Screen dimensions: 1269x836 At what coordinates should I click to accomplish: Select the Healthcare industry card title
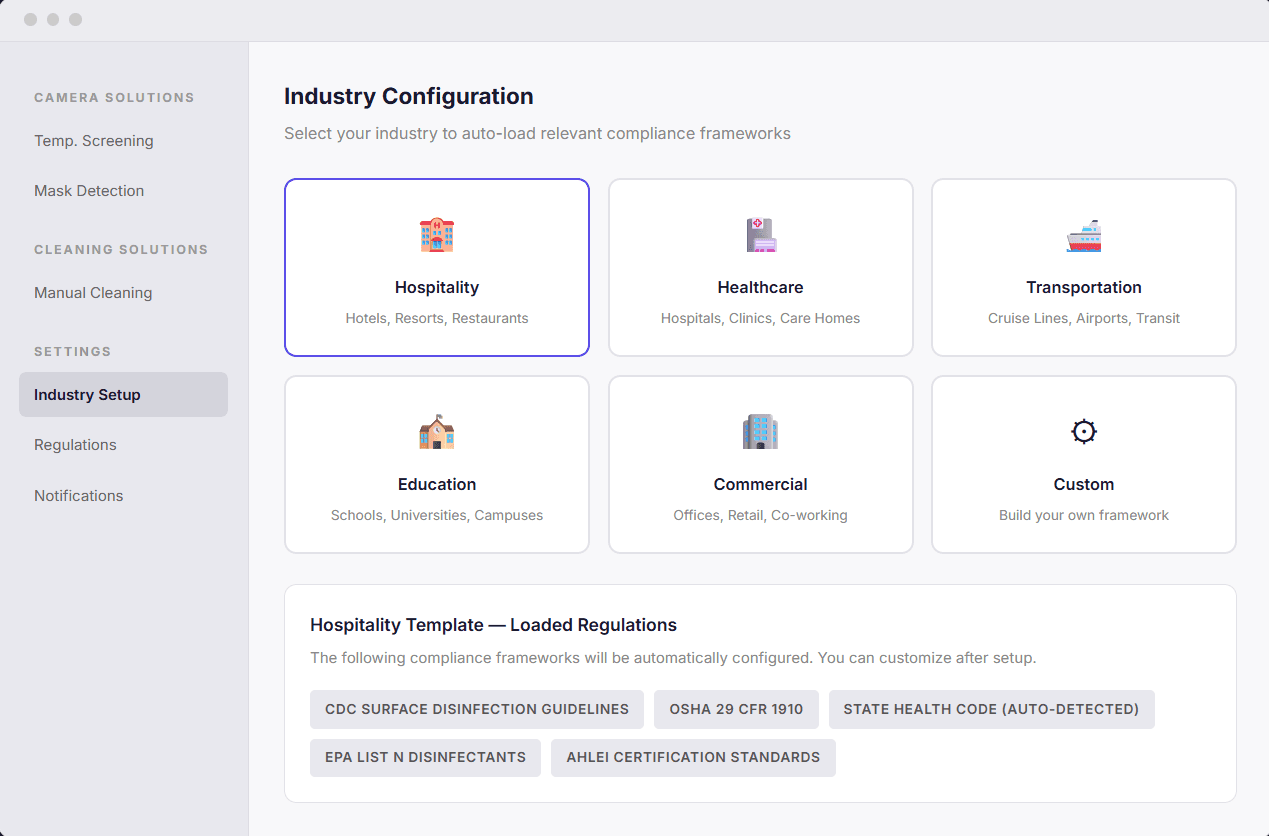(x=760, y=287)
